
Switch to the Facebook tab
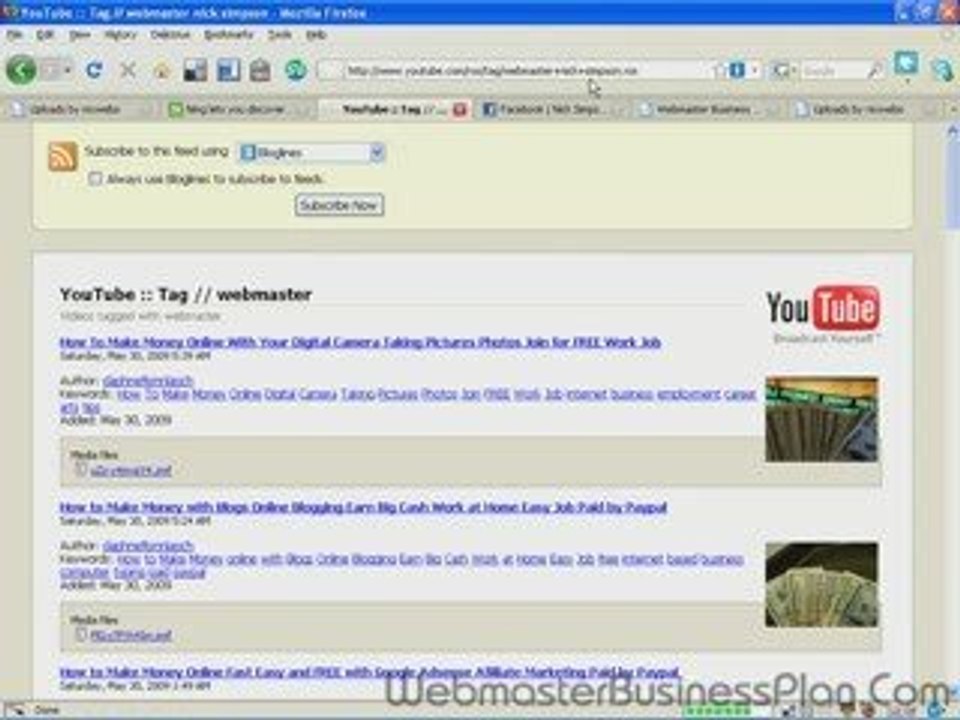click(551, 110)
